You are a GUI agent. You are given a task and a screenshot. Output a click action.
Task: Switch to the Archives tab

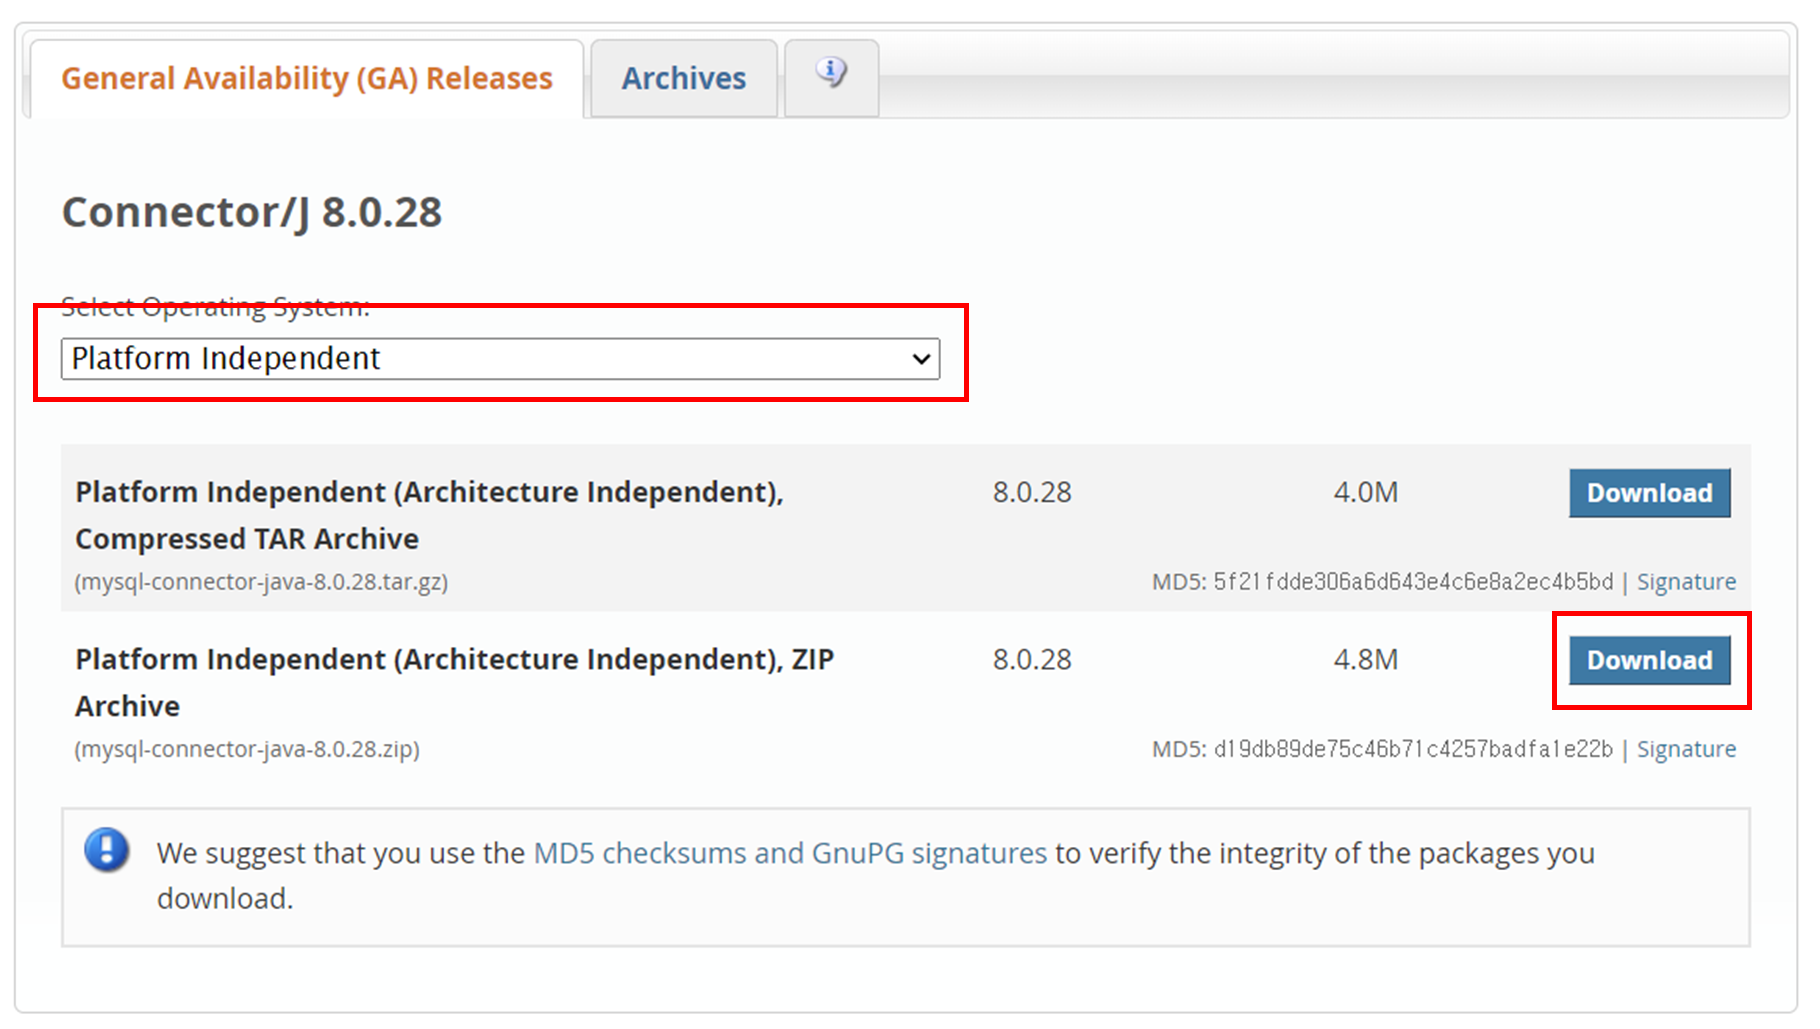pyautogui.click(x=684, y=78)
